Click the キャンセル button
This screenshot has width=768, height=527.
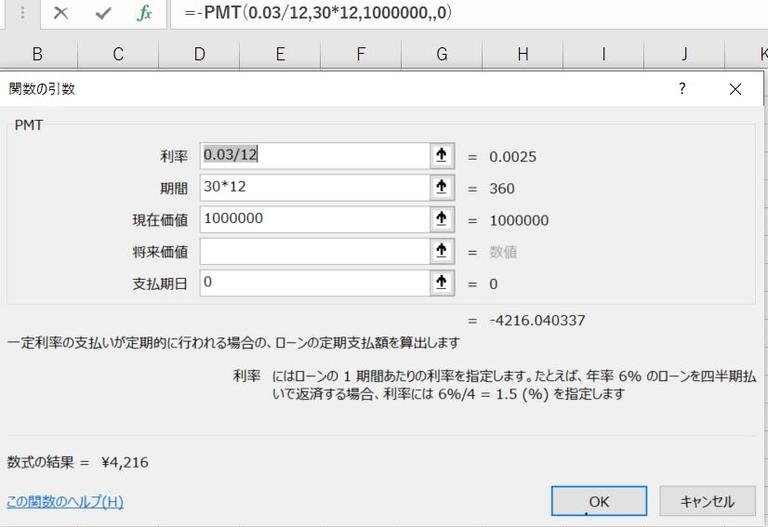click(x=707, y=501)
